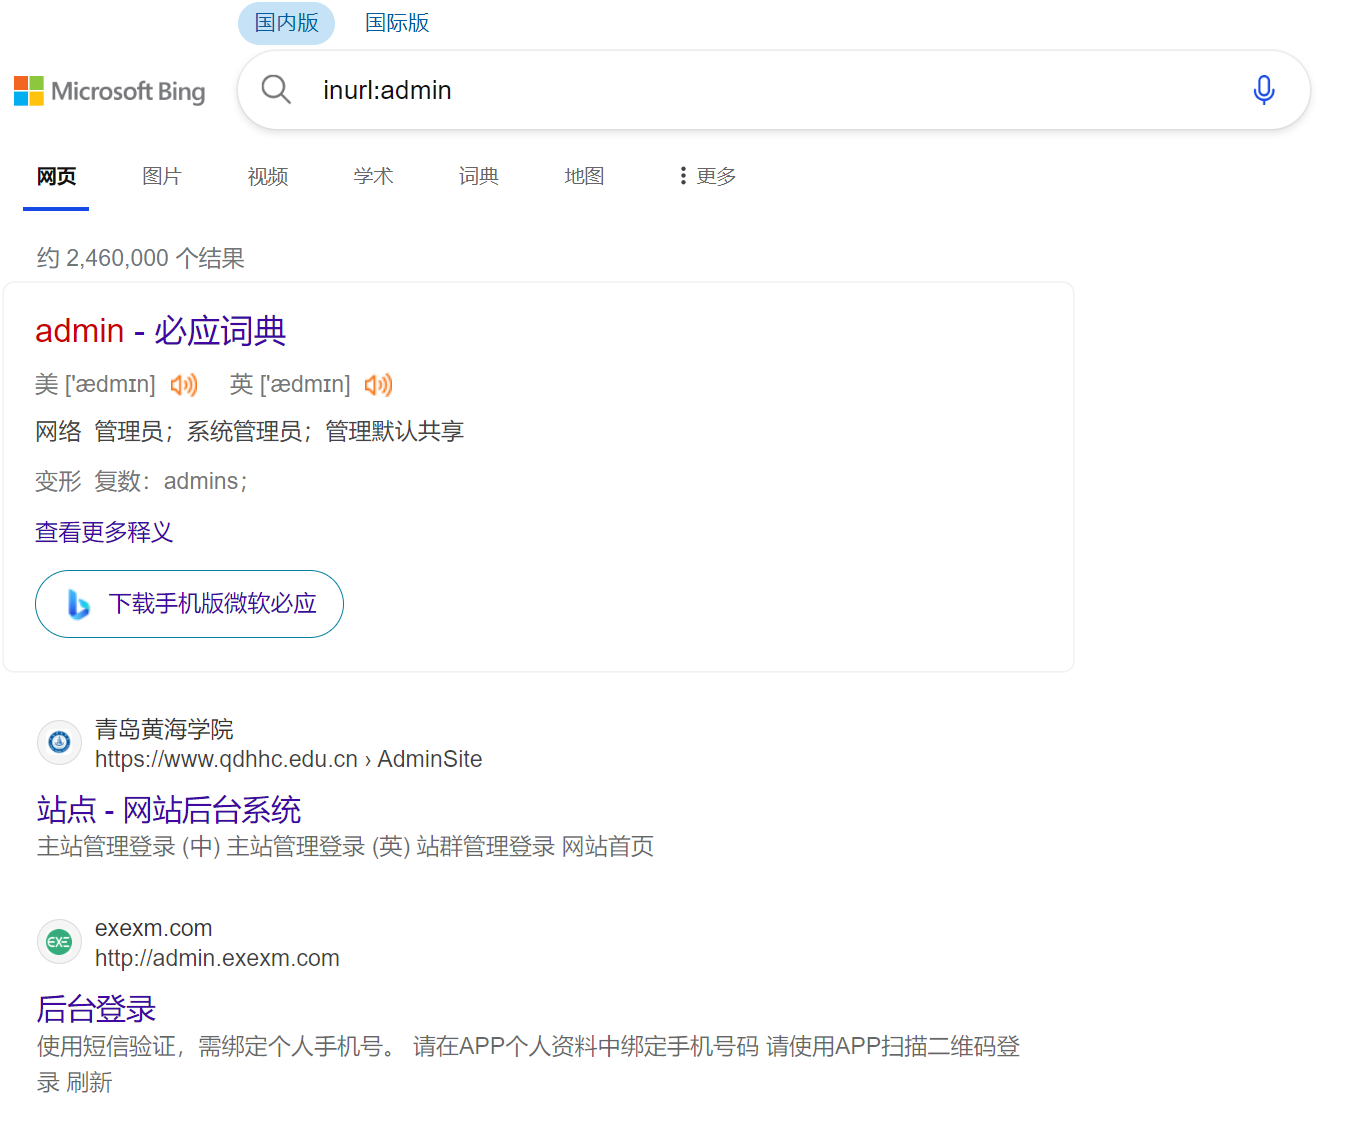
Task: Select the 网页 tab
Action: (56, 177)
